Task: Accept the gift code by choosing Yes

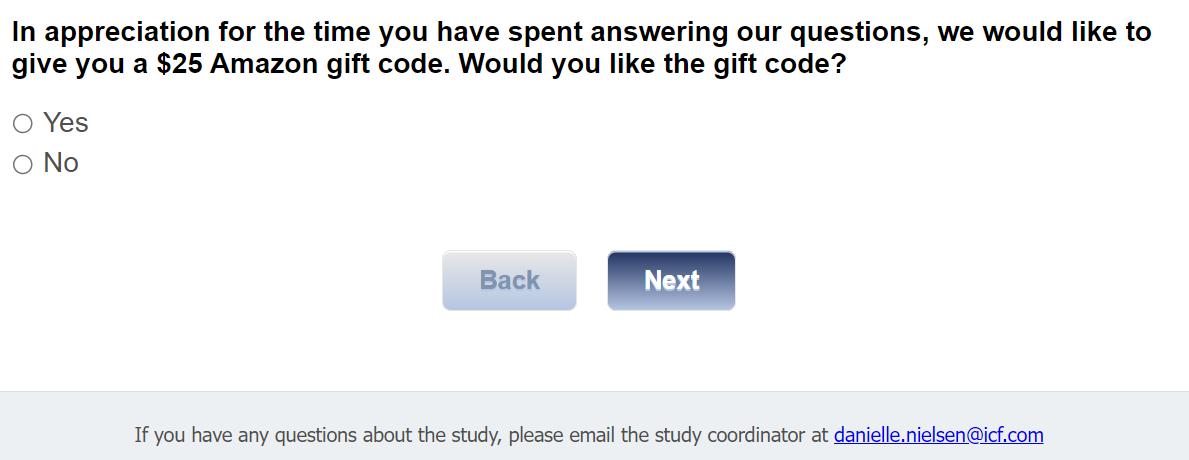Action: tap(22, 124)
